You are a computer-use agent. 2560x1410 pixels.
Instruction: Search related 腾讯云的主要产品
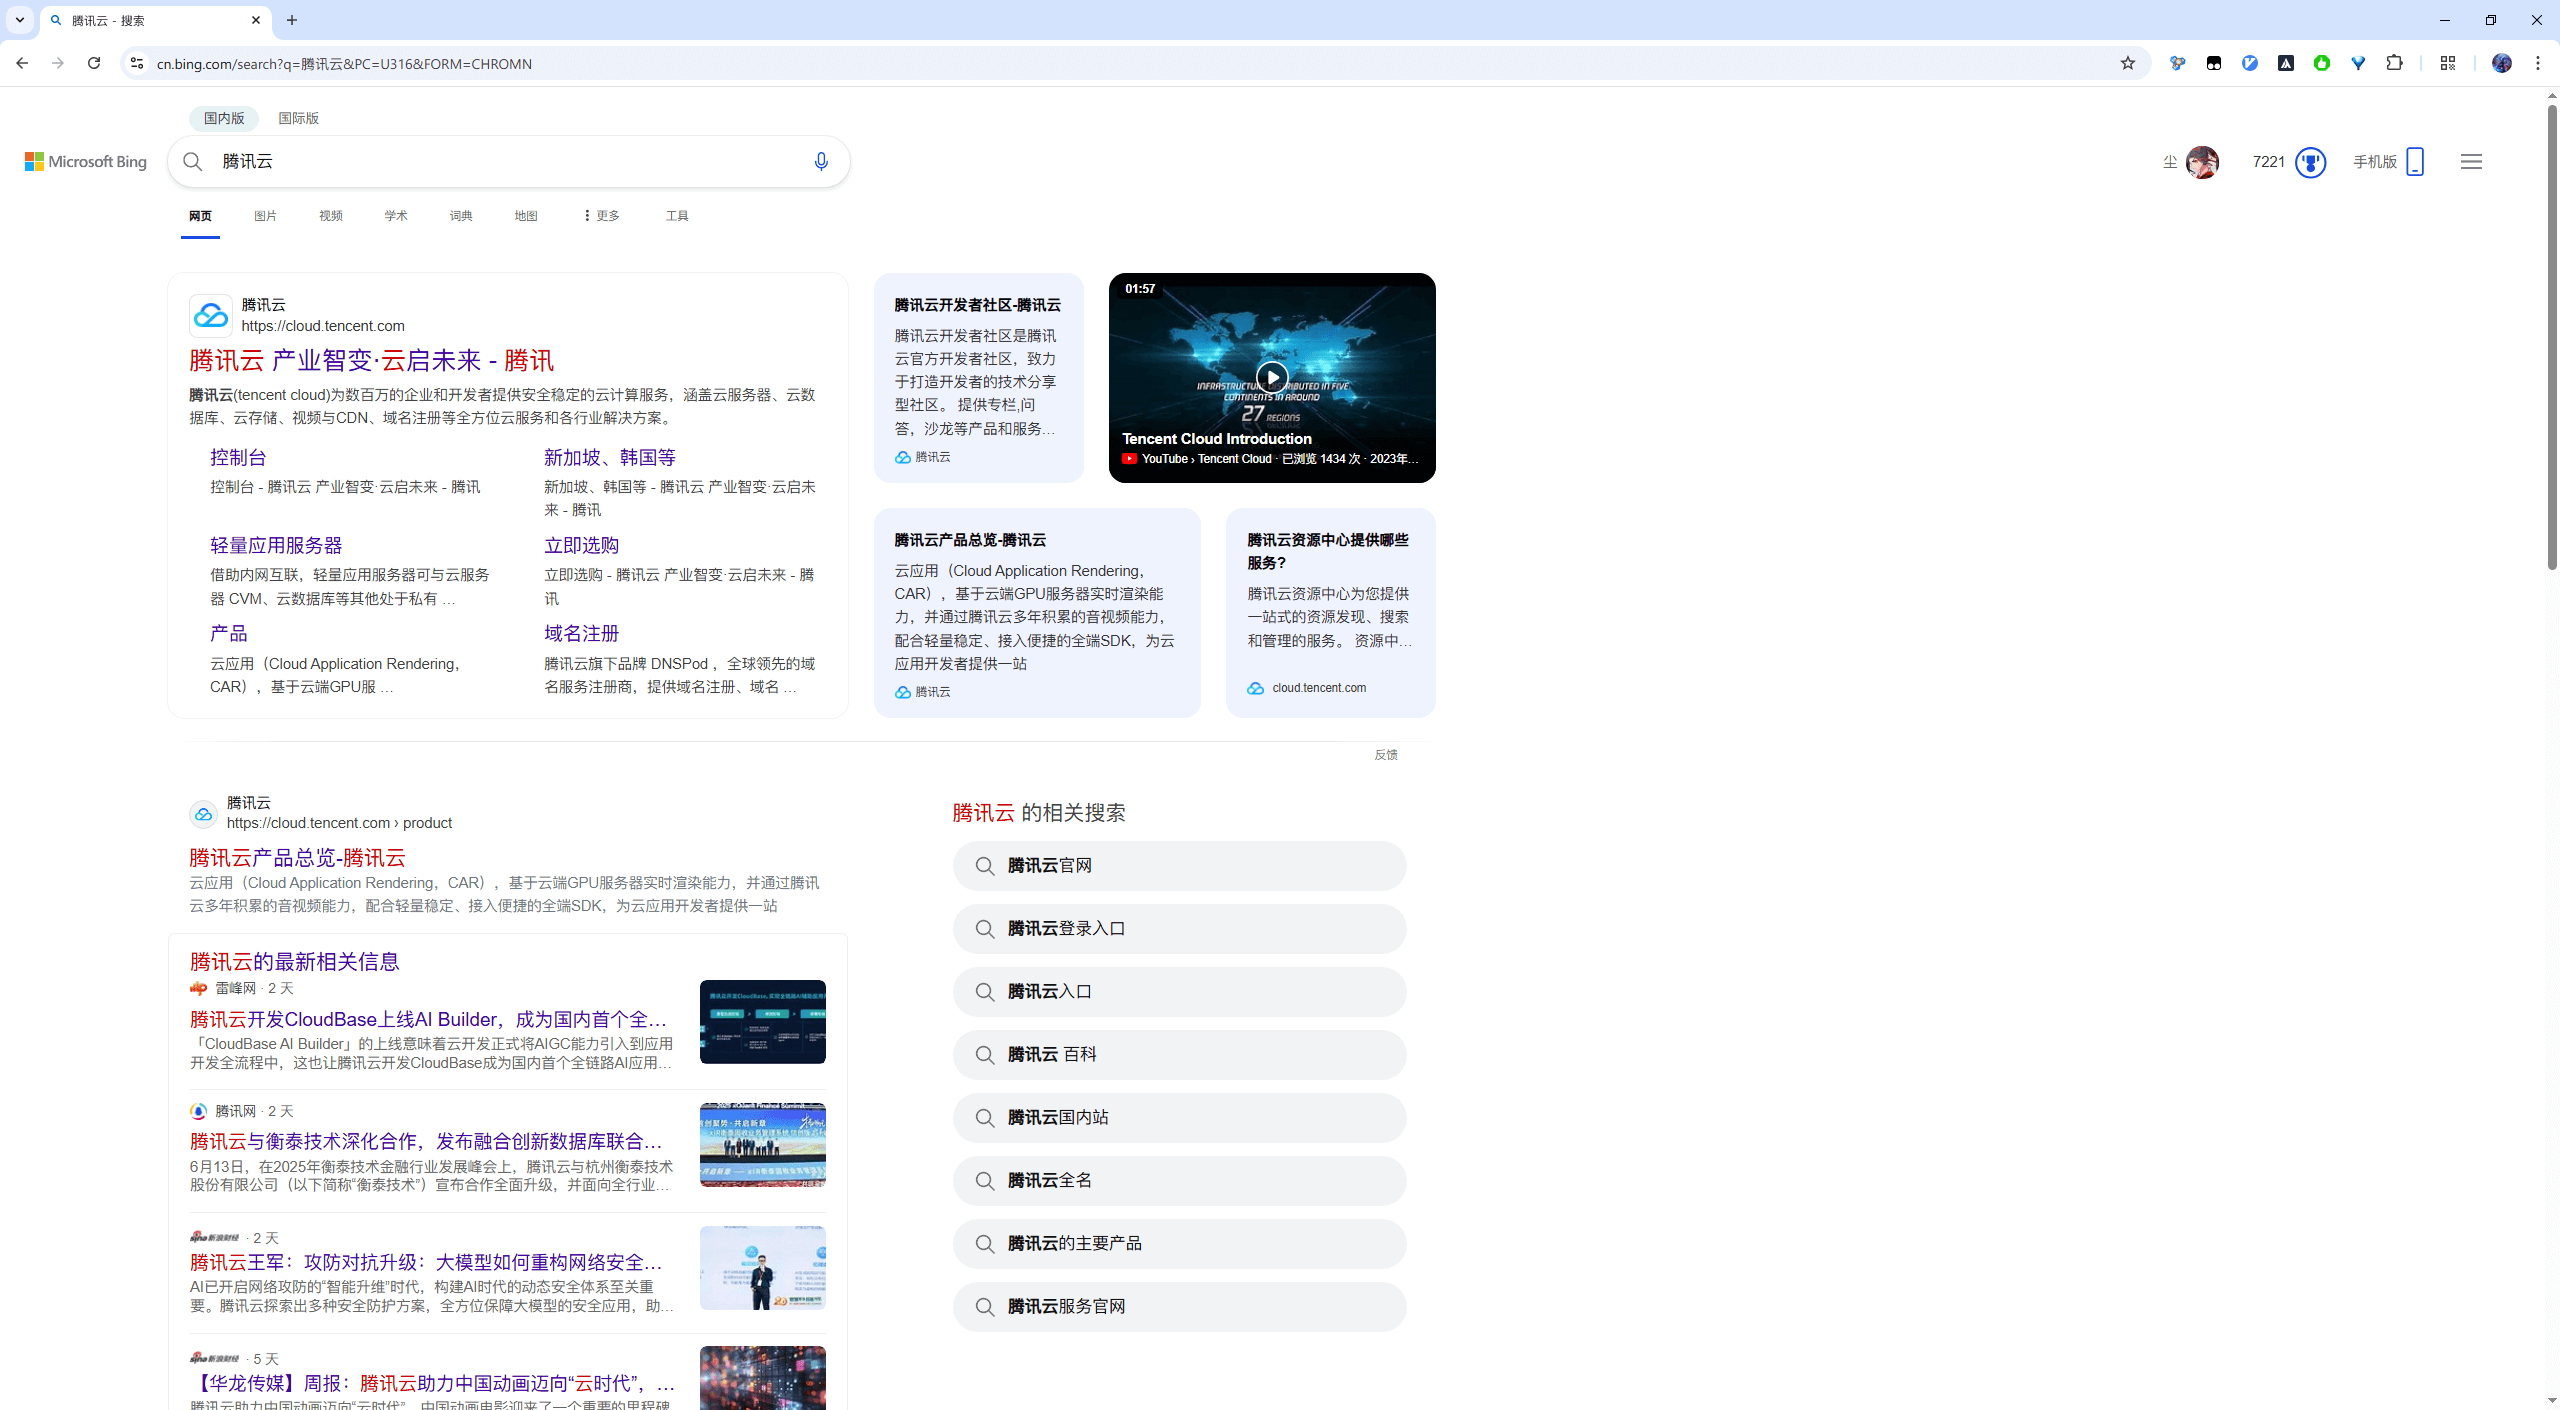click(x=1179, y=1244)
